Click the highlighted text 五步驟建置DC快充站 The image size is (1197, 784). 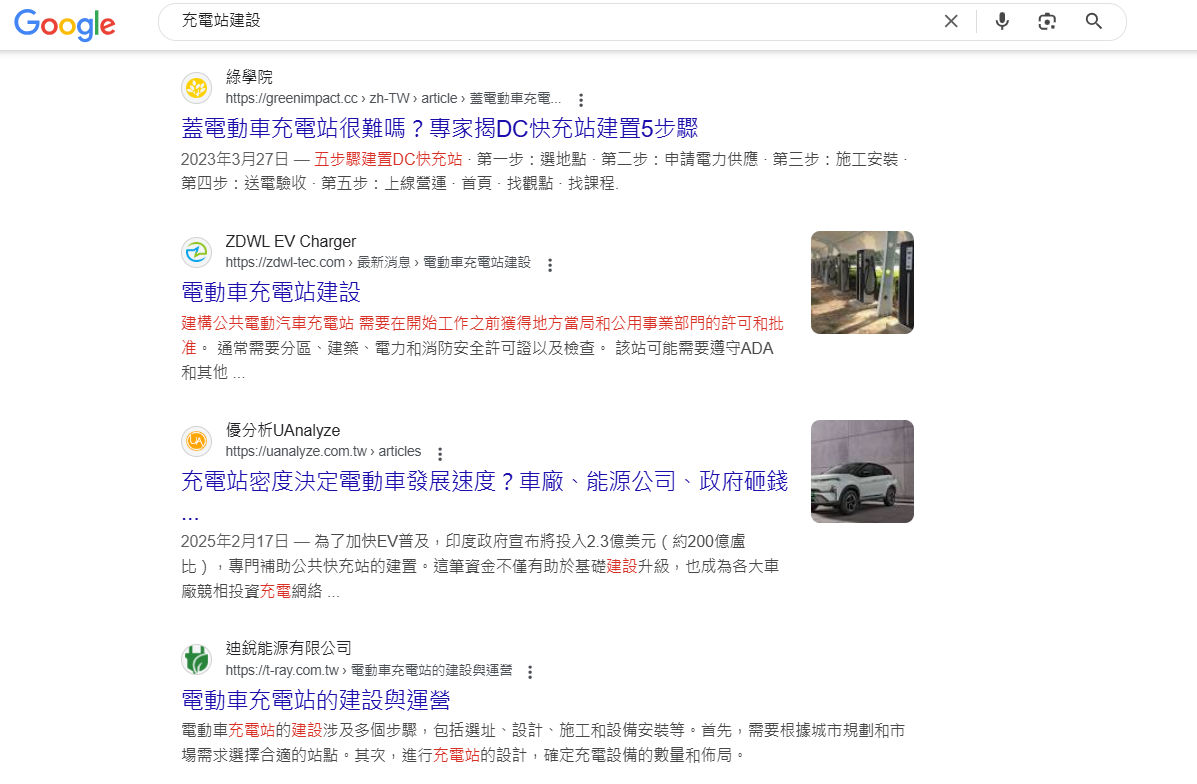coord(389,160)
